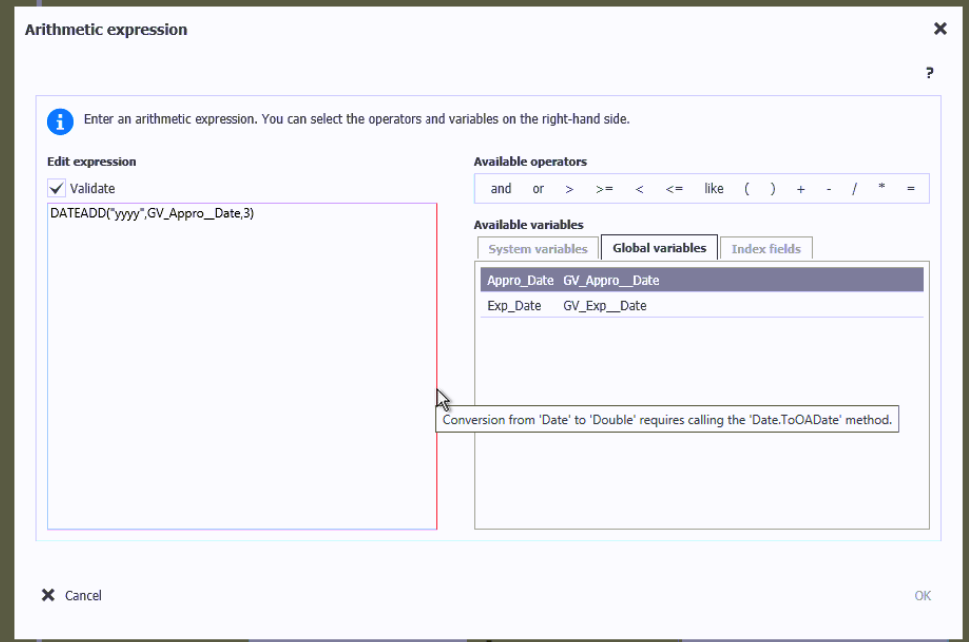
Task: Insert the less-than-or-equal operator
Action: (x=674, y=189)
